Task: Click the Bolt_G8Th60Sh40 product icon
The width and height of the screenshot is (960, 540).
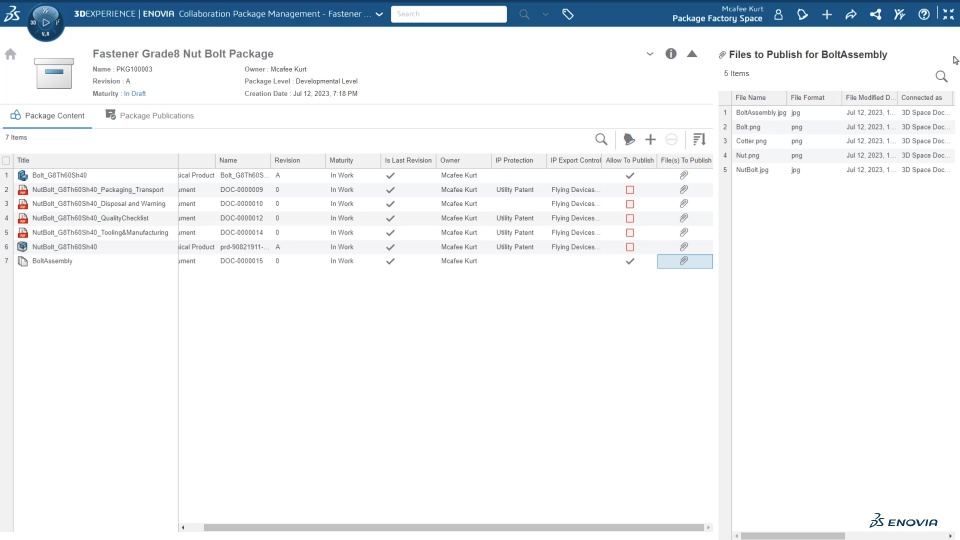Action: pos(23,175)
